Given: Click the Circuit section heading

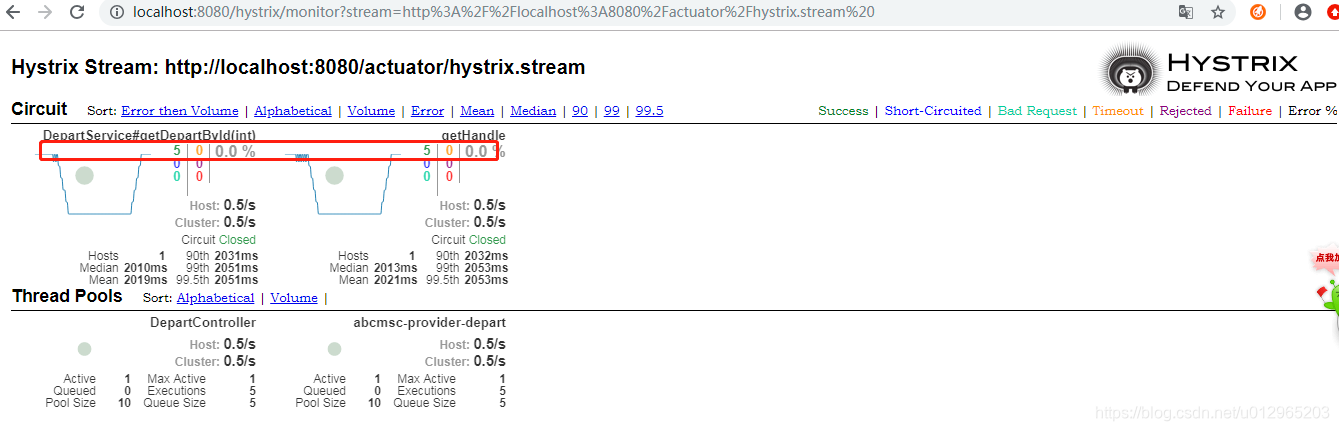Looking at the screenshot, I should click(x=40, y=109).
